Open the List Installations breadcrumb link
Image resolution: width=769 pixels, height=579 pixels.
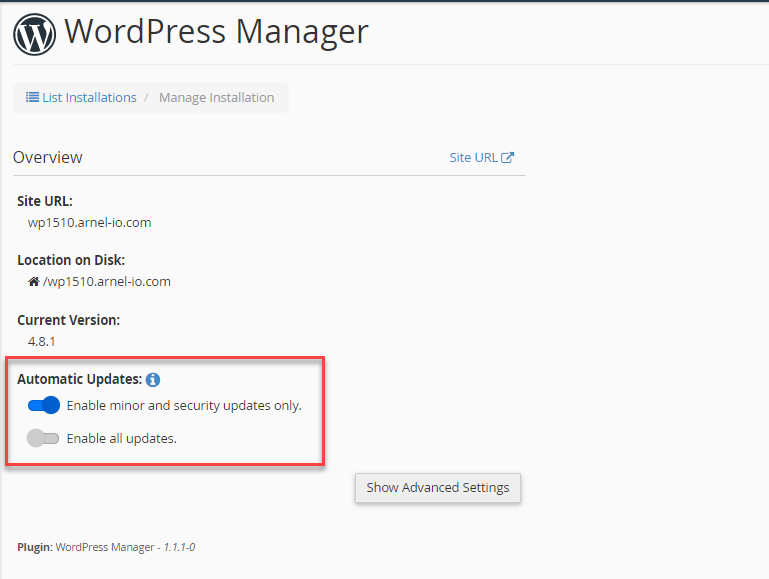click(81, 98)
